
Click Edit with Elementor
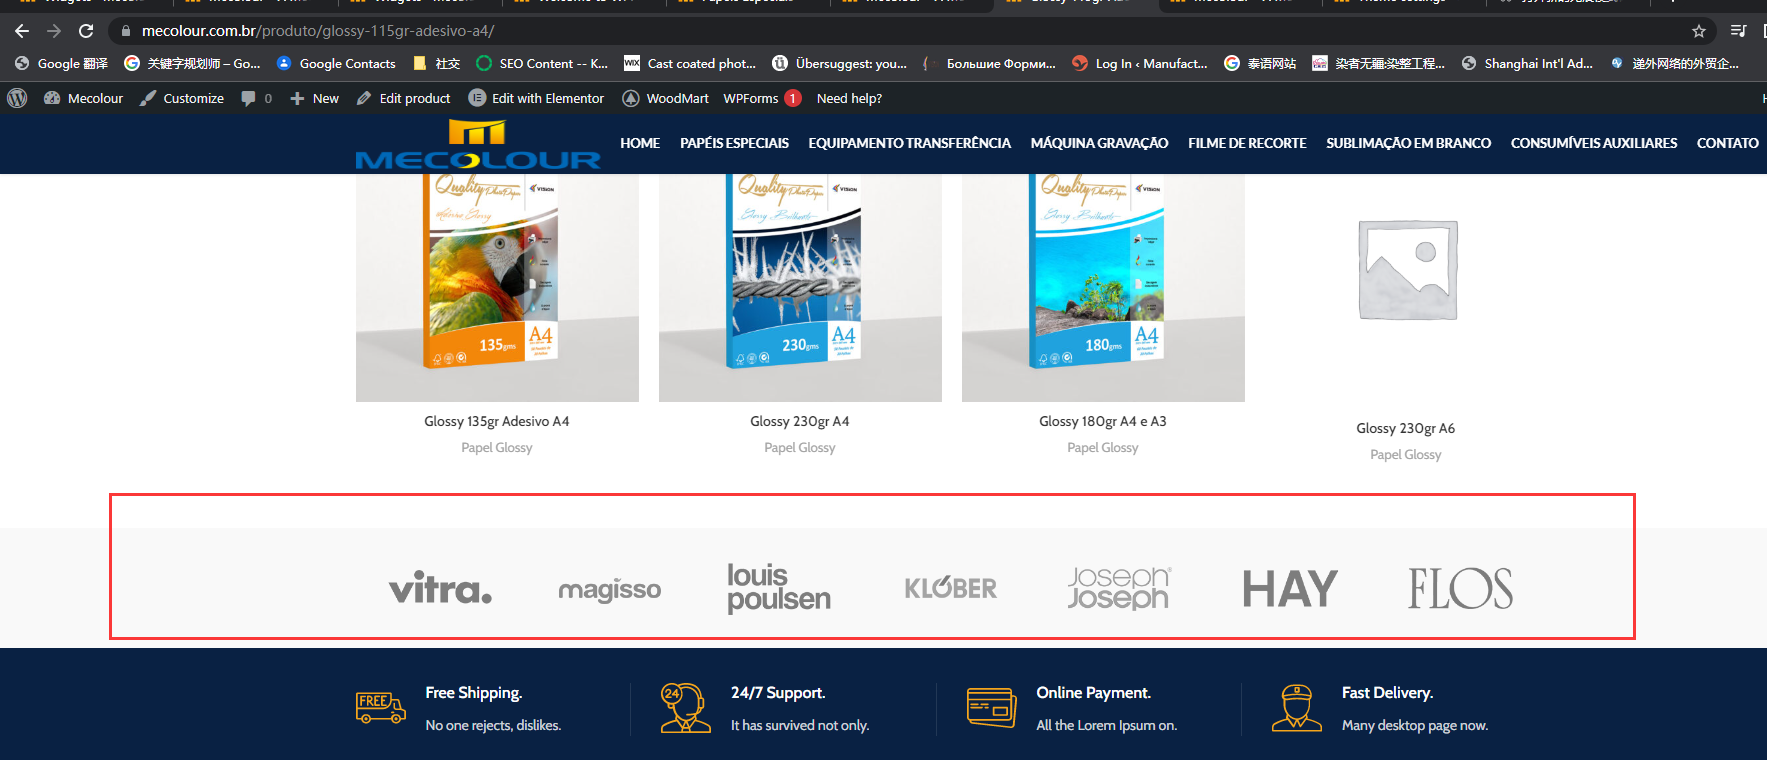(x=537, y=98)
